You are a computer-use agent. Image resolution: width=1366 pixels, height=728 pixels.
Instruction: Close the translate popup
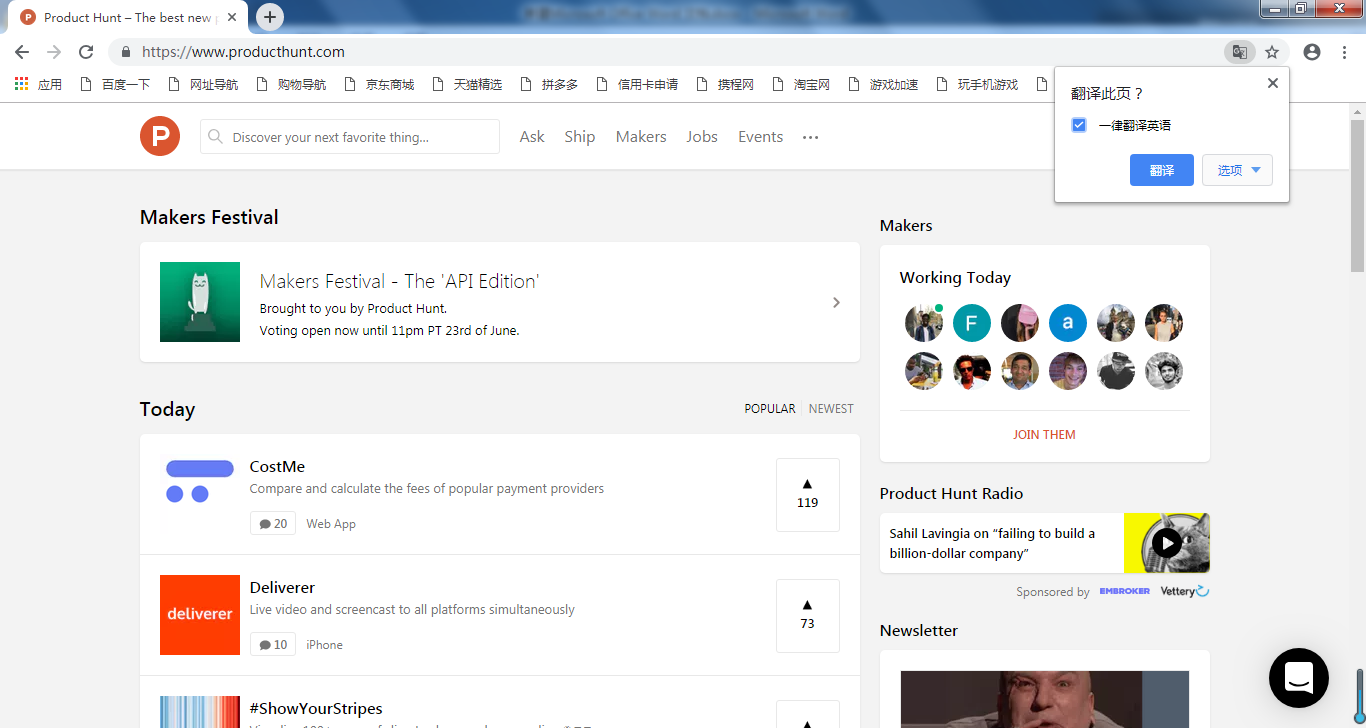[x=1272, y=83]
